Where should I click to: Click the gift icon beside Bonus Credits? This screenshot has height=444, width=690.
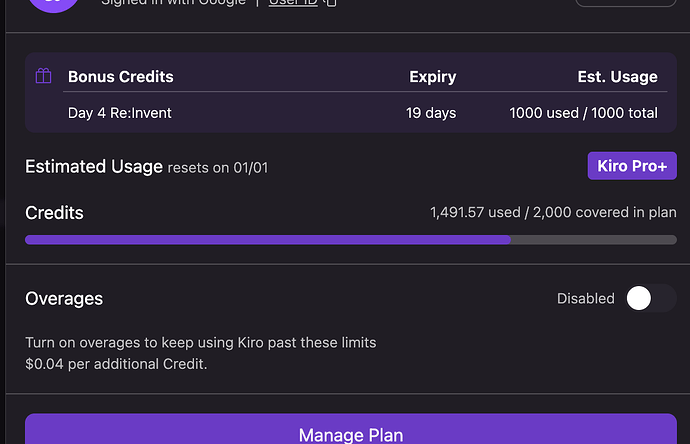(x=43, y=76)
